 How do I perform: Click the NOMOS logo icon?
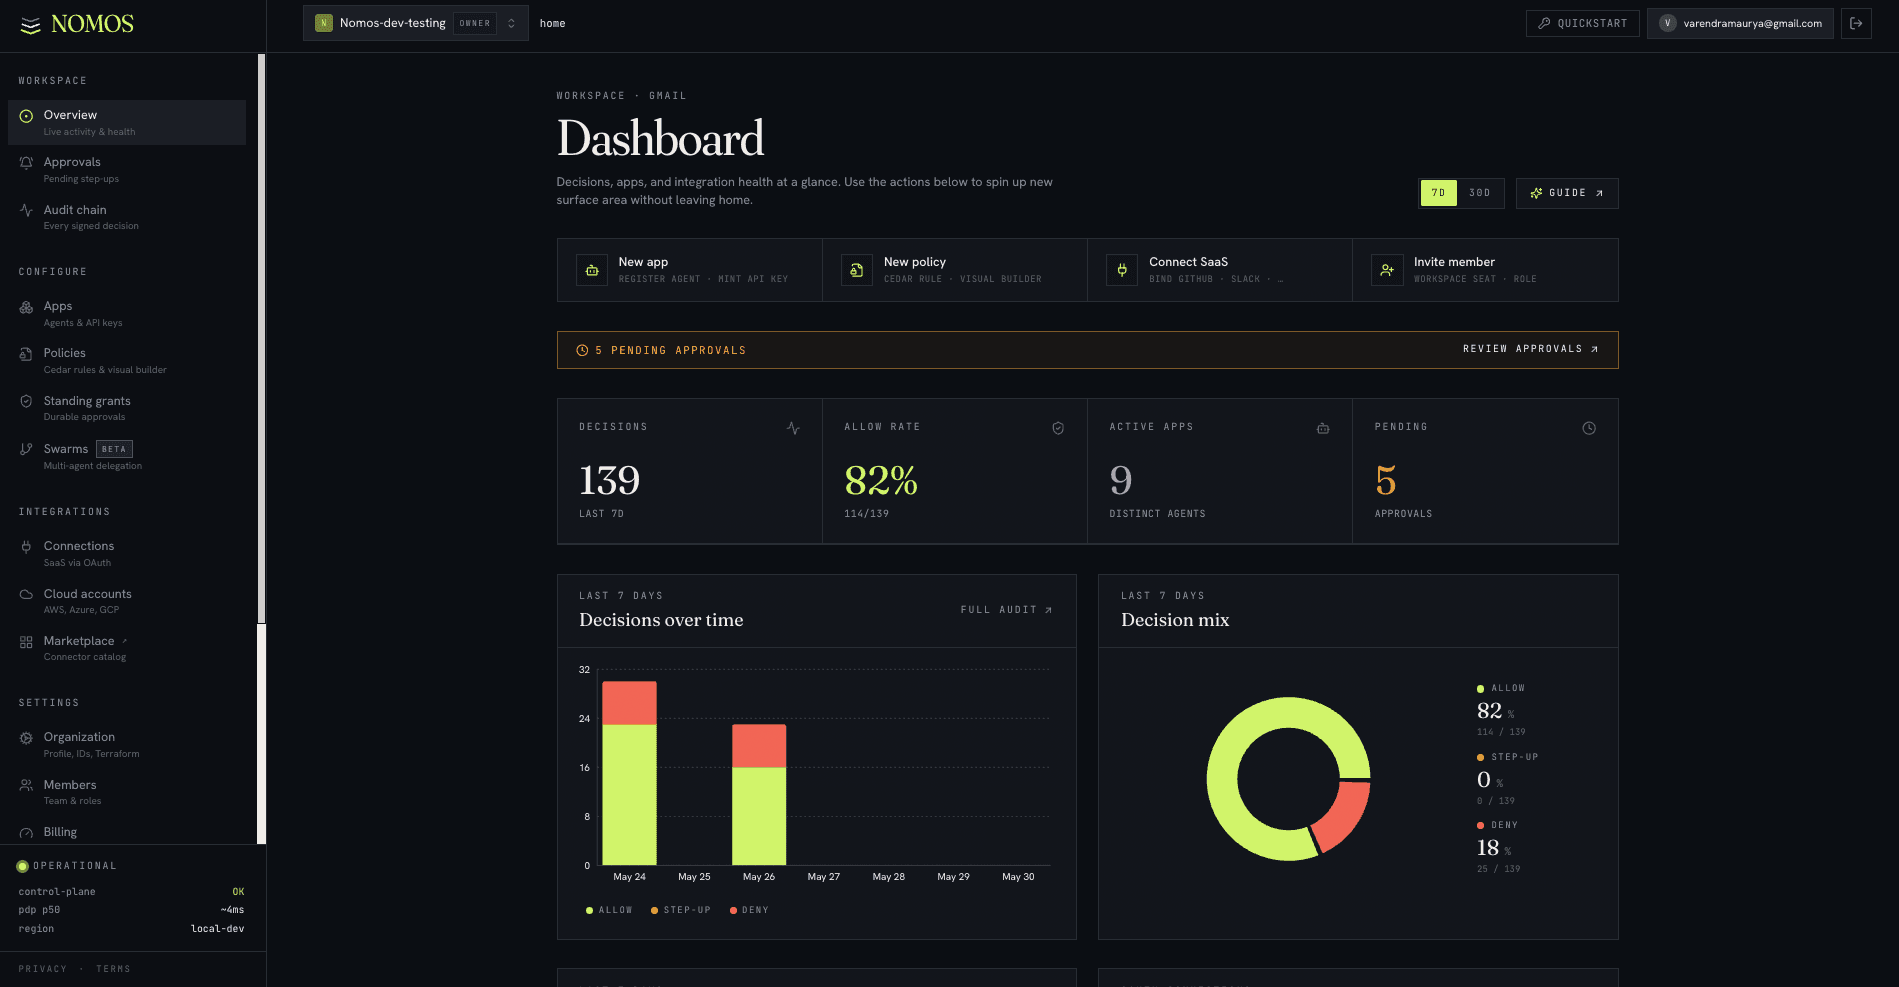pos(31,25)
